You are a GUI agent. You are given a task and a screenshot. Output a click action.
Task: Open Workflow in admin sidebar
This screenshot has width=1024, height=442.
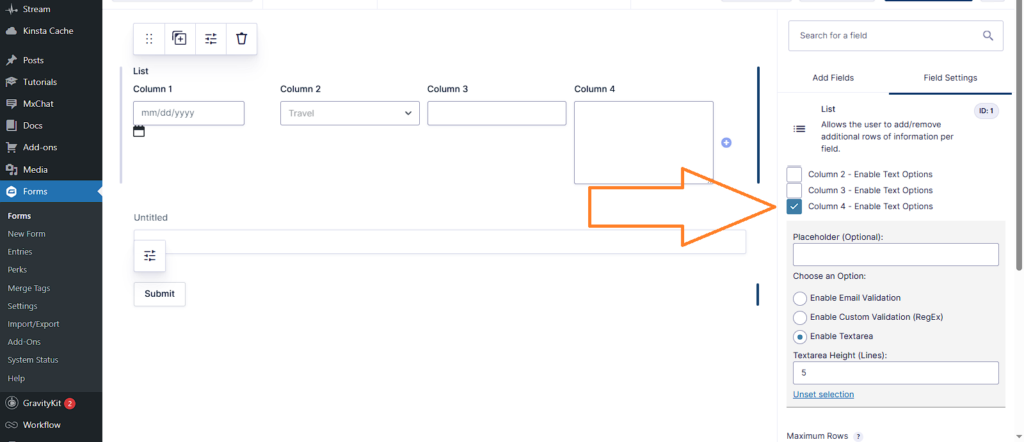point(42,425)
